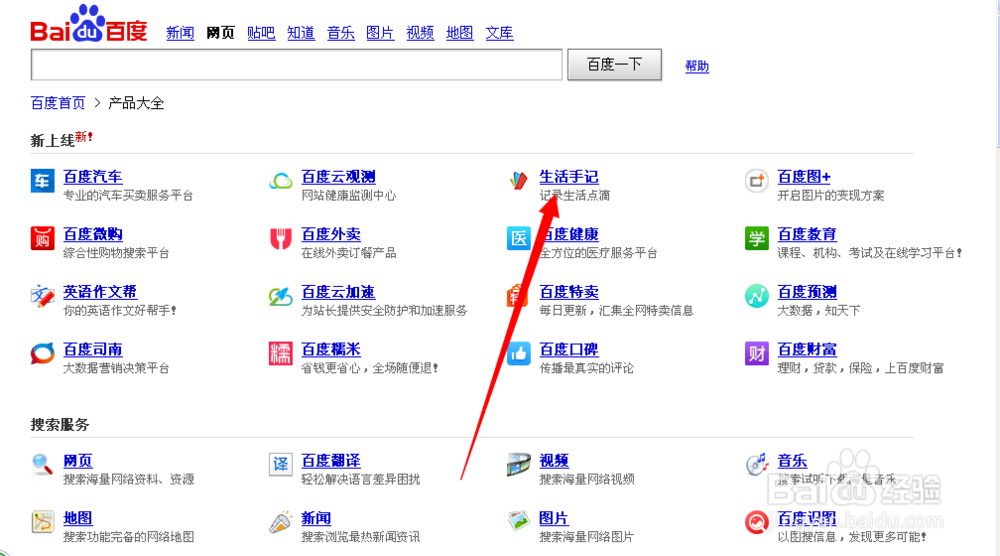
Task: Click the 百度图+ icon
Action: [756, 181]
